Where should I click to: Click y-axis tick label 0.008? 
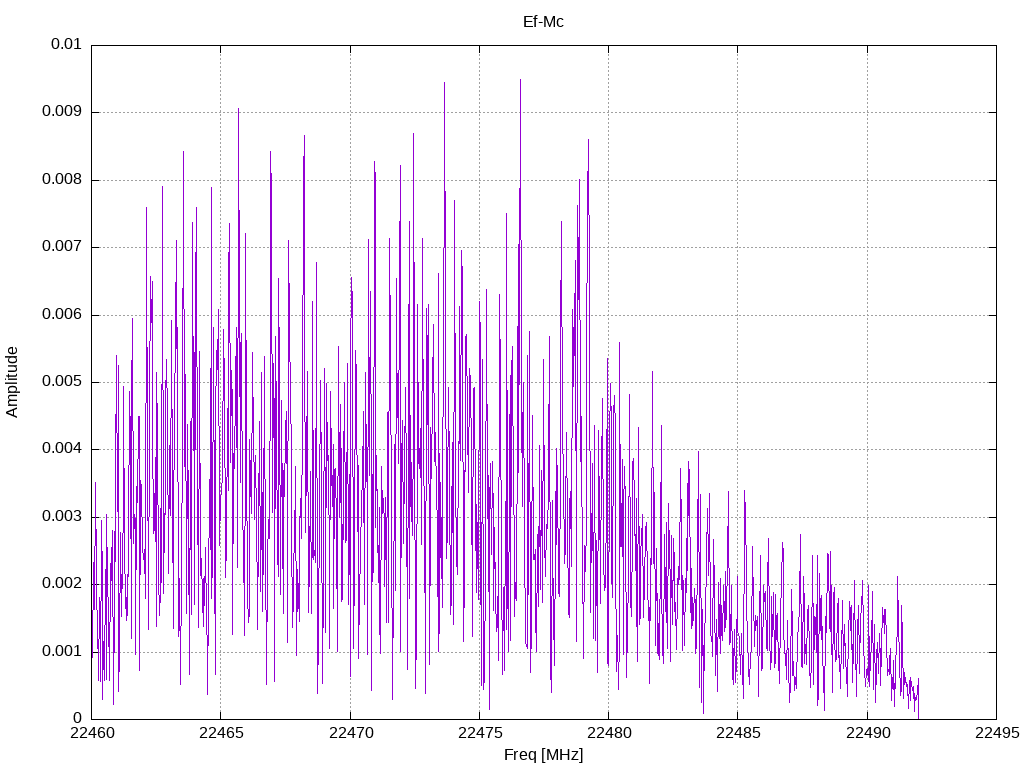click(62, 179)
